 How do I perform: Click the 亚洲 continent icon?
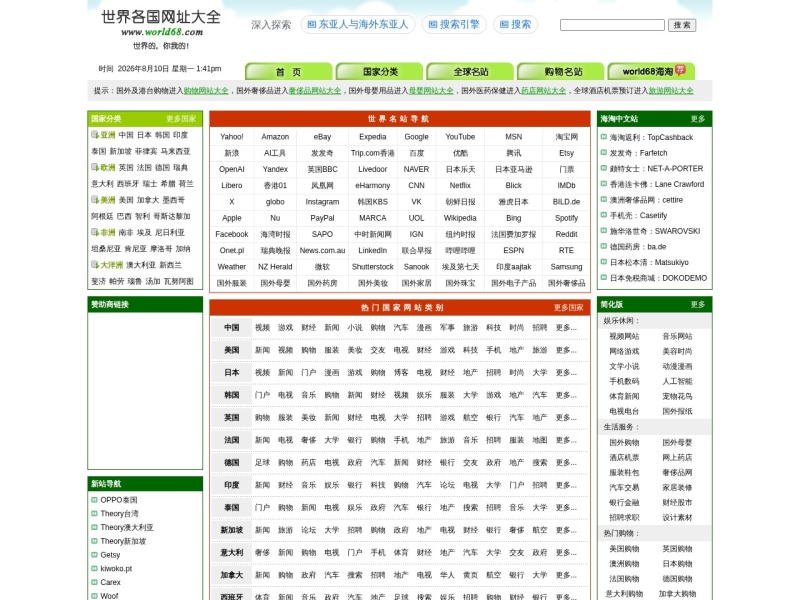95,135
